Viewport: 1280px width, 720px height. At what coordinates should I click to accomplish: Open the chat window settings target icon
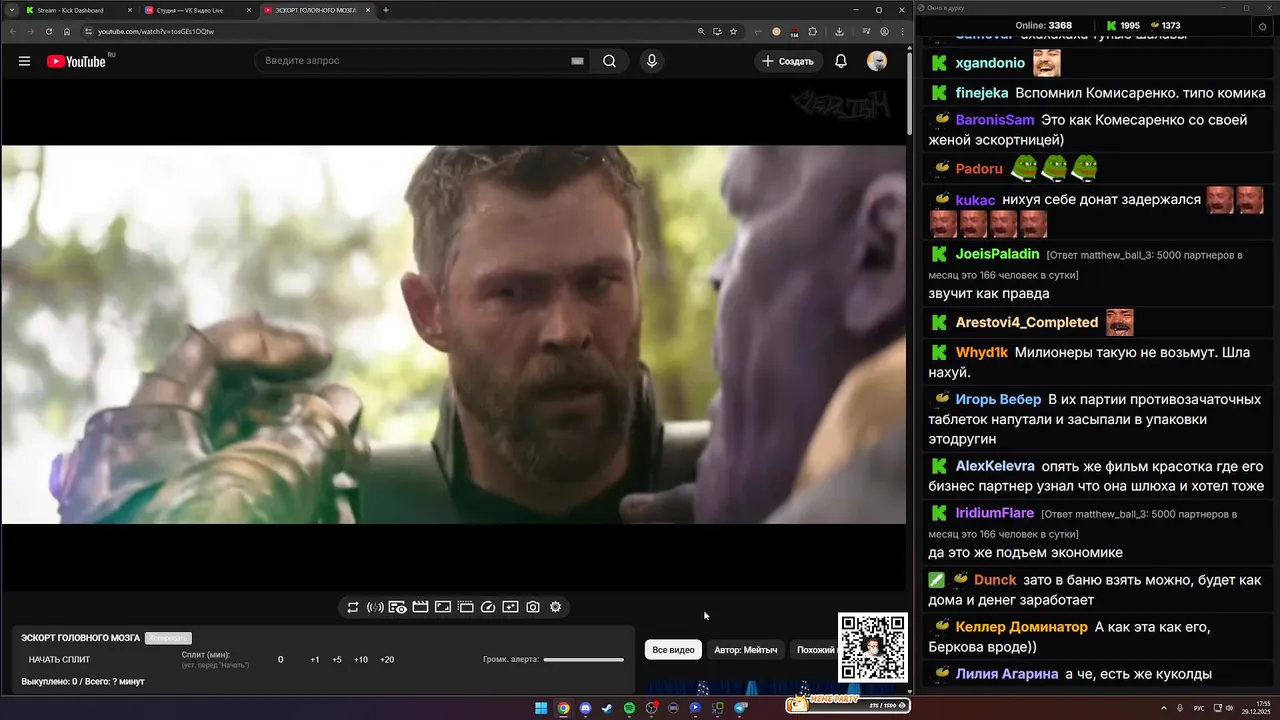[1263, 26]
